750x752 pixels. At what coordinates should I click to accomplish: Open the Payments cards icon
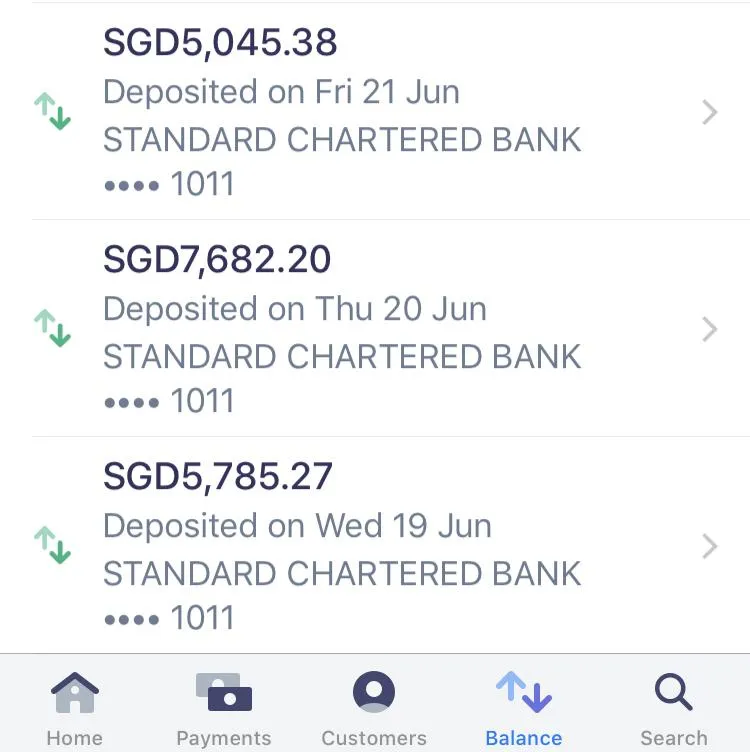224,692
